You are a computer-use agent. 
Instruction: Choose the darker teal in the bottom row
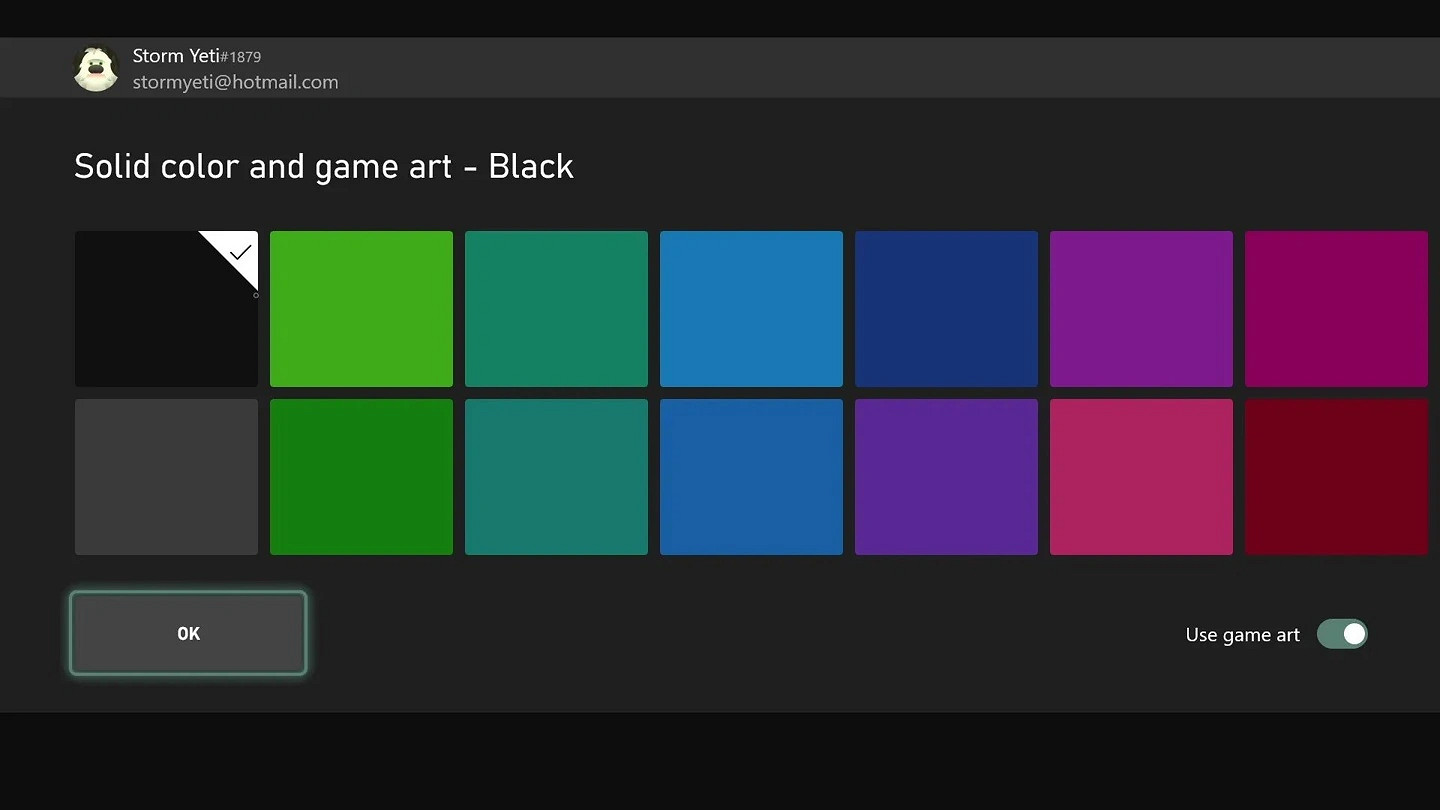556,477
